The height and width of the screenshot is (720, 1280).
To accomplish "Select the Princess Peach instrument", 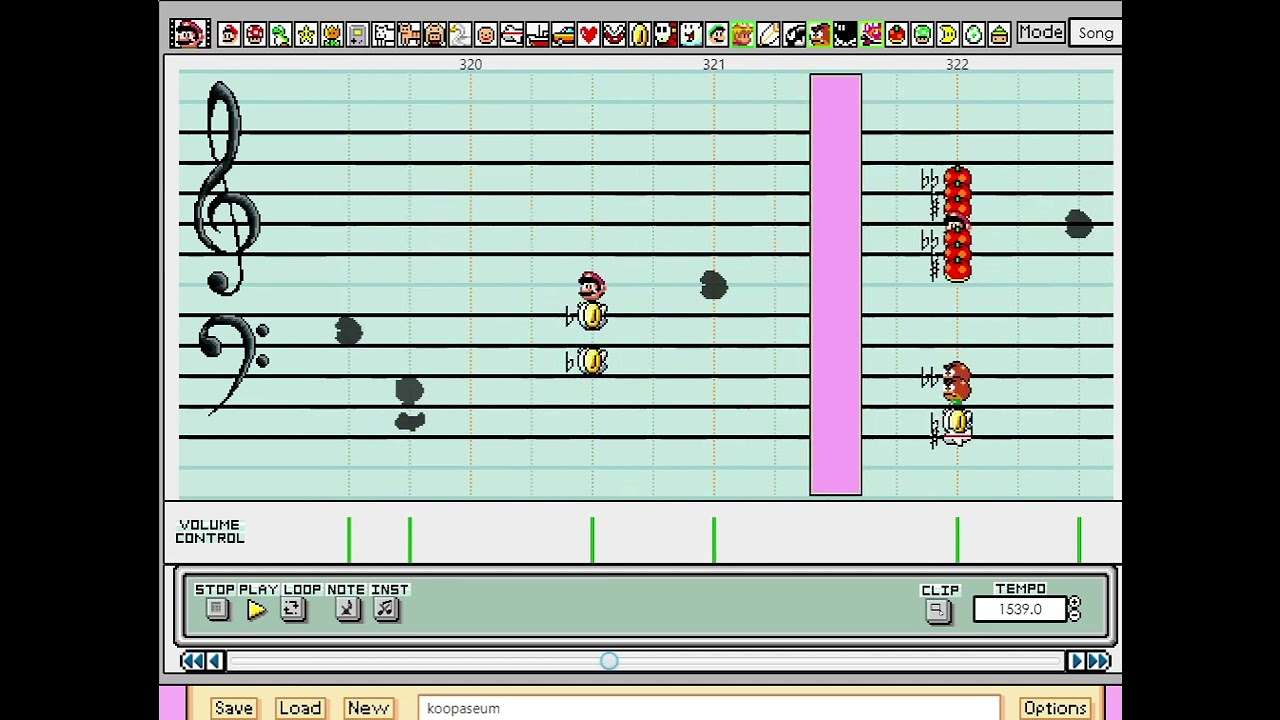I will point(741,35).
